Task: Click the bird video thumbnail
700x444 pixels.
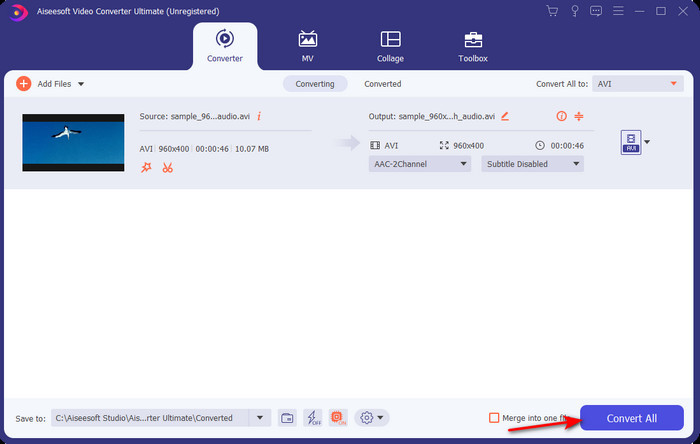Action: 73,142
